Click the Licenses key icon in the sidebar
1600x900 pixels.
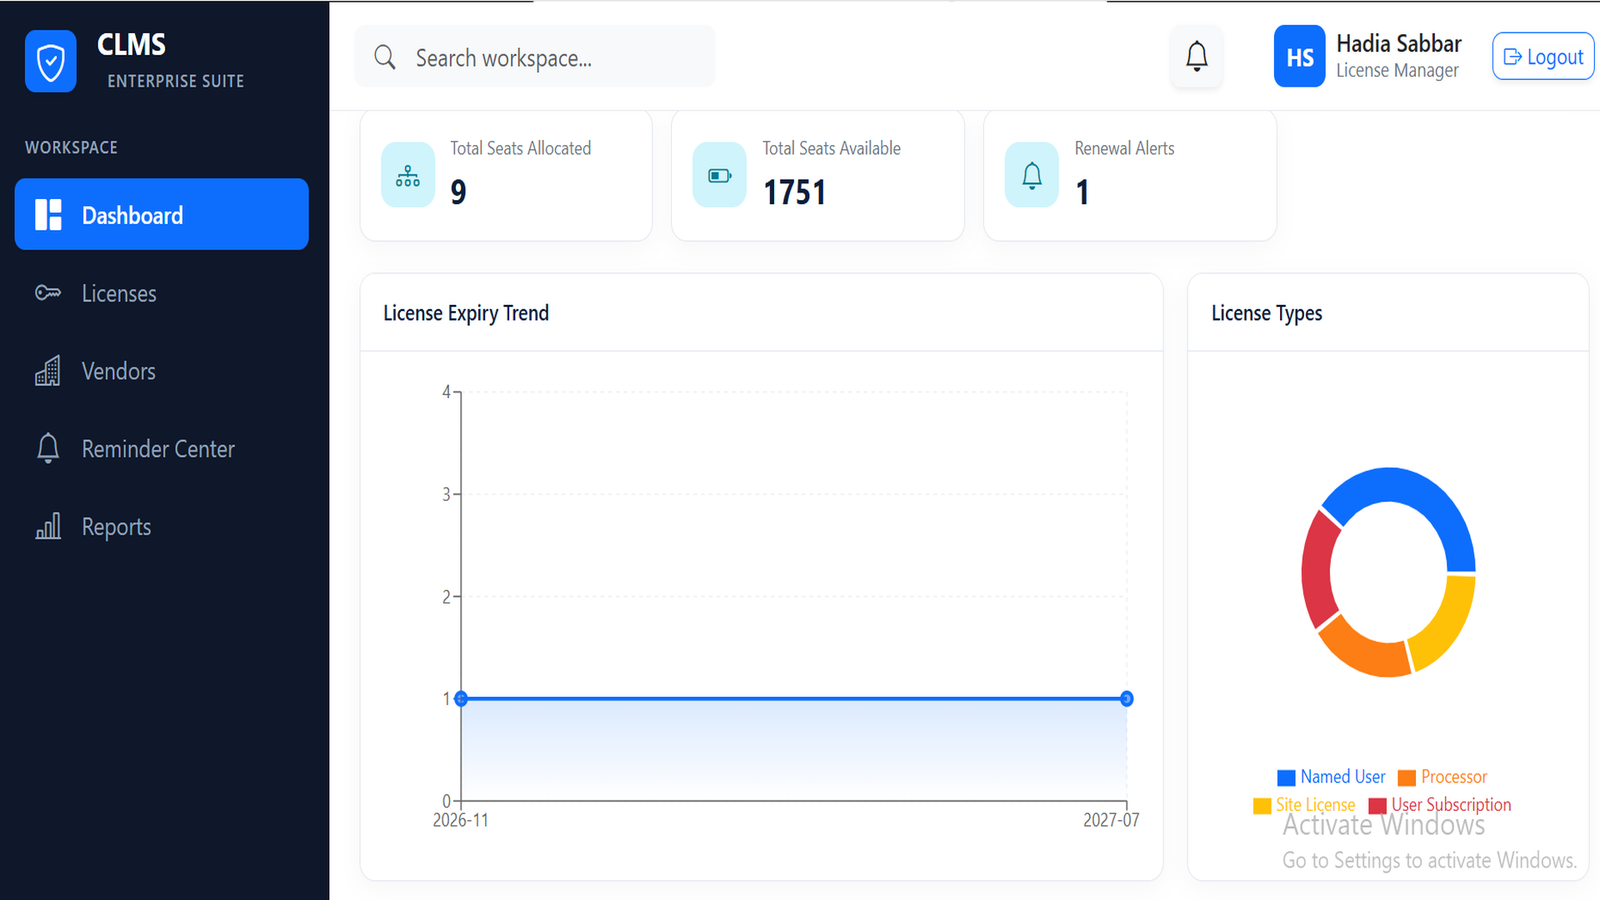point(48,293)
